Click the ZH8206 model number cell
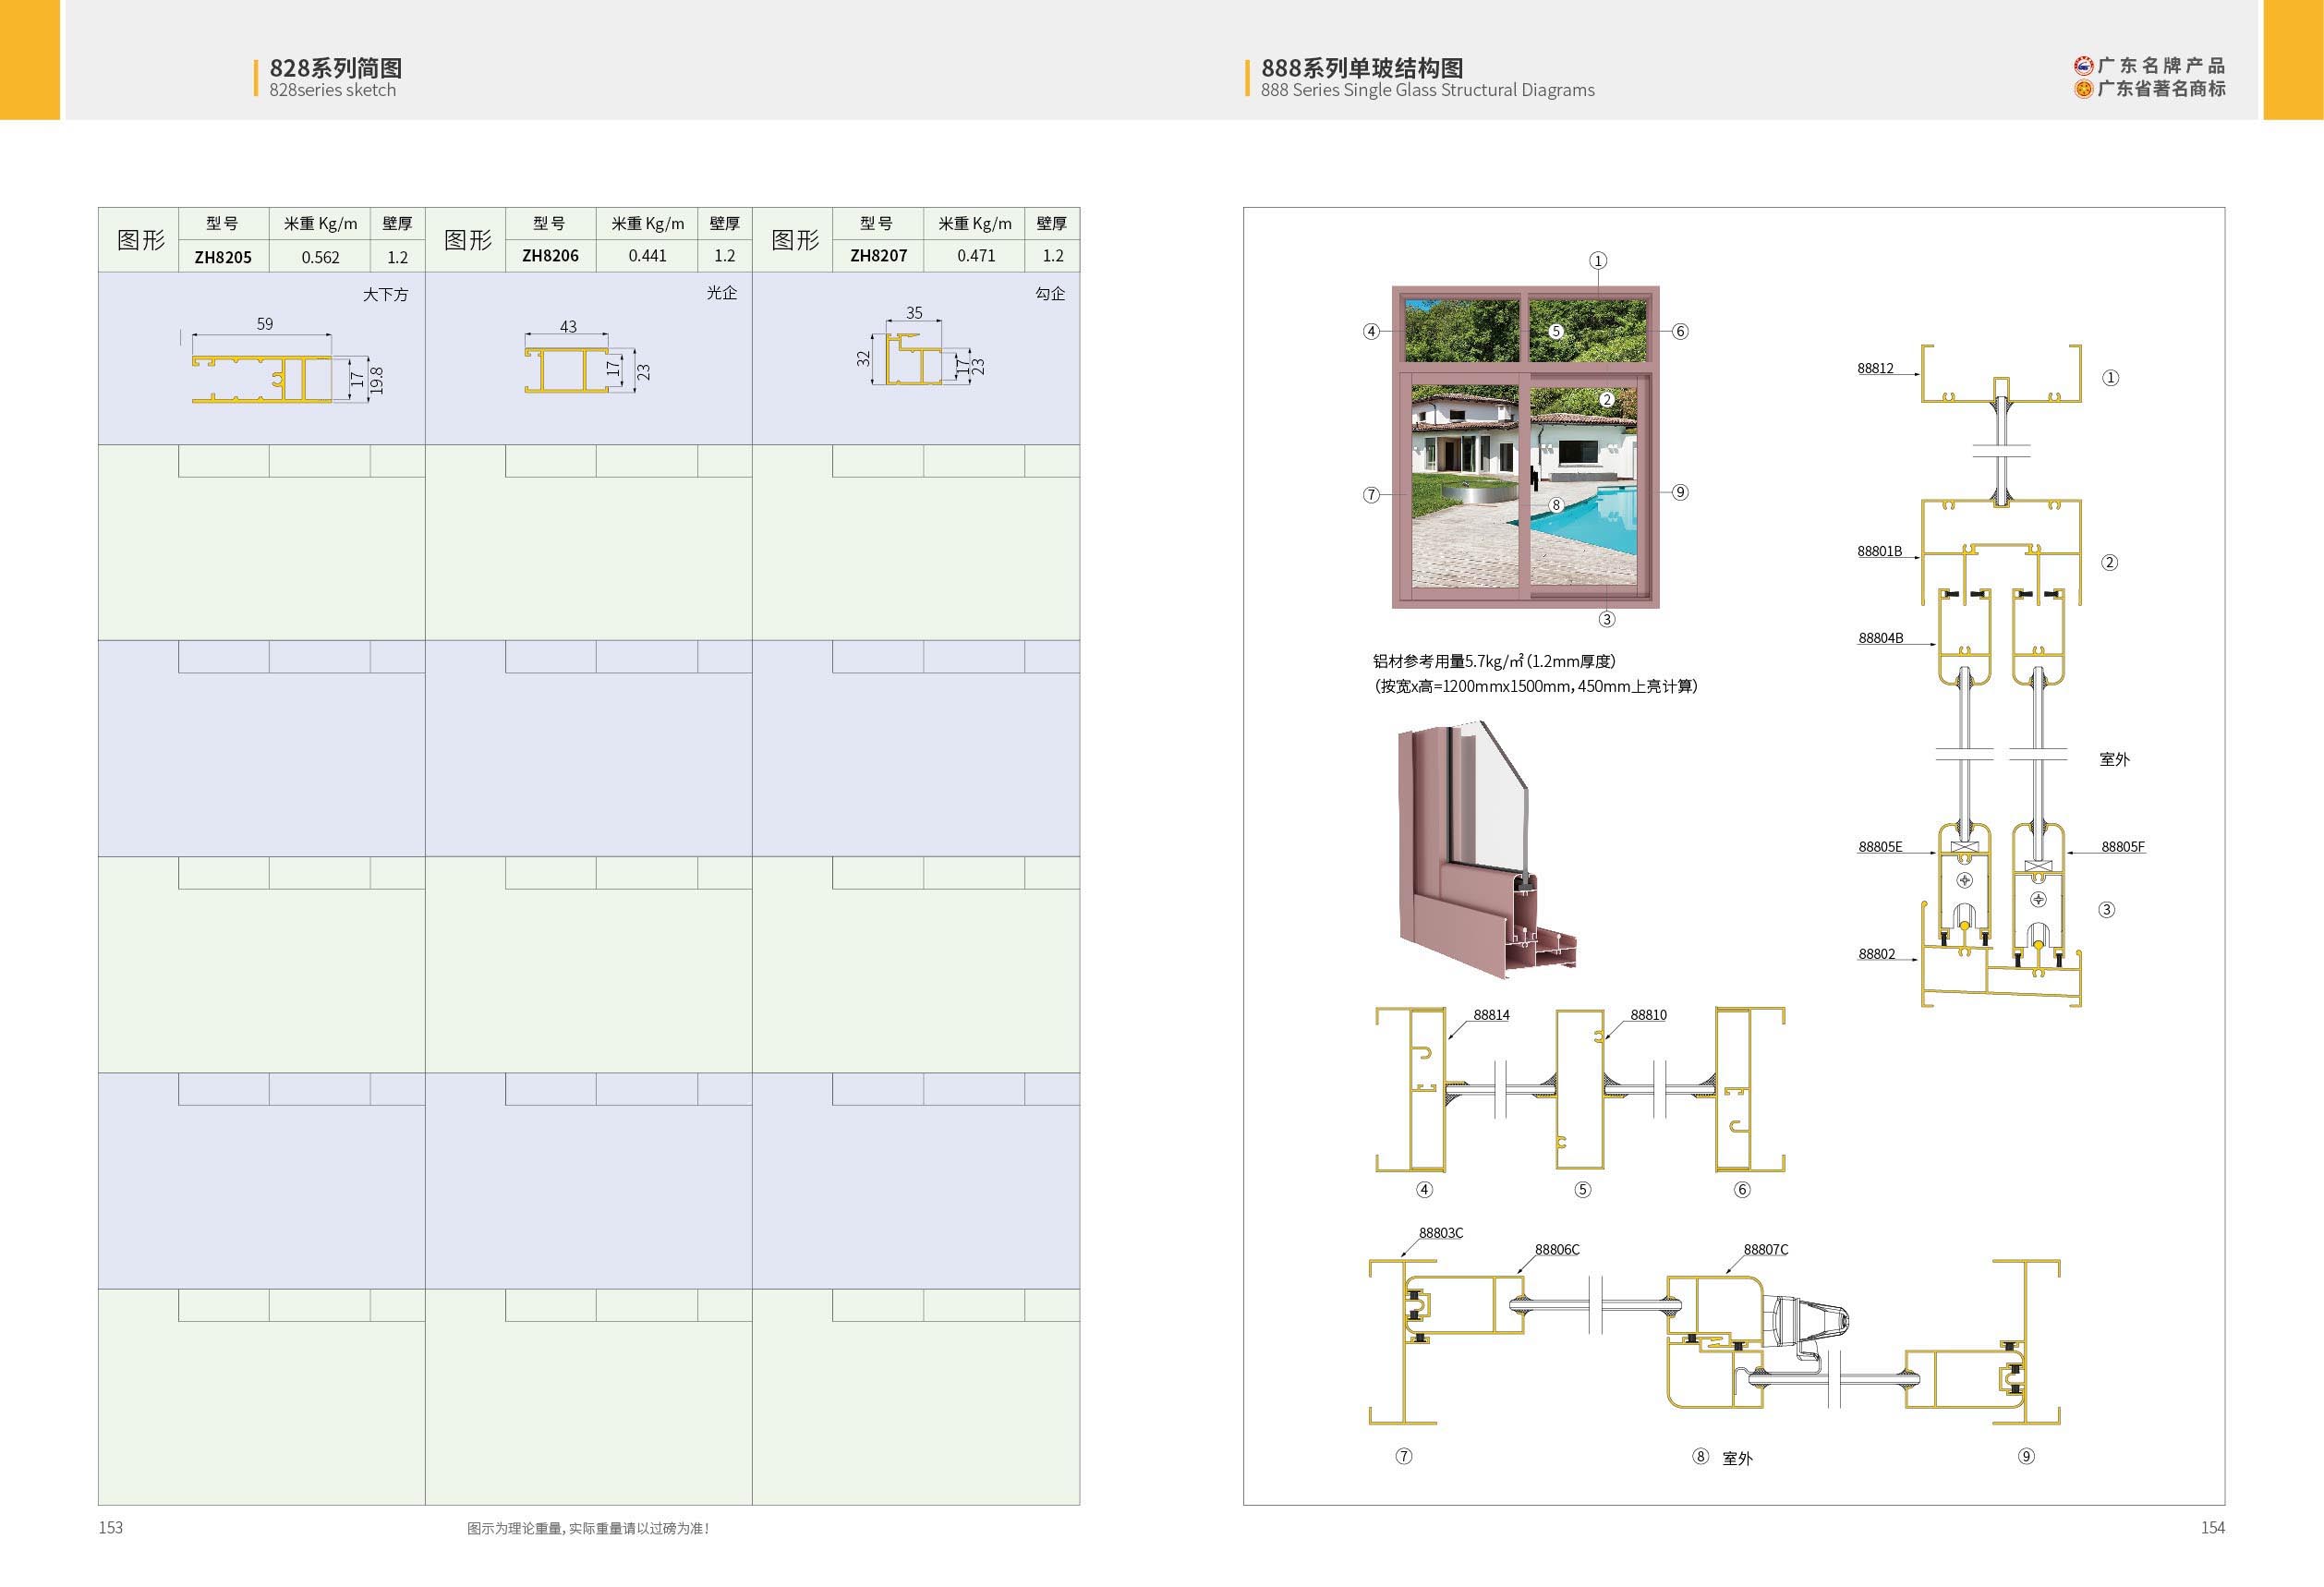The width and height of the screenshot is (2324, 1587). pos(550,255)
